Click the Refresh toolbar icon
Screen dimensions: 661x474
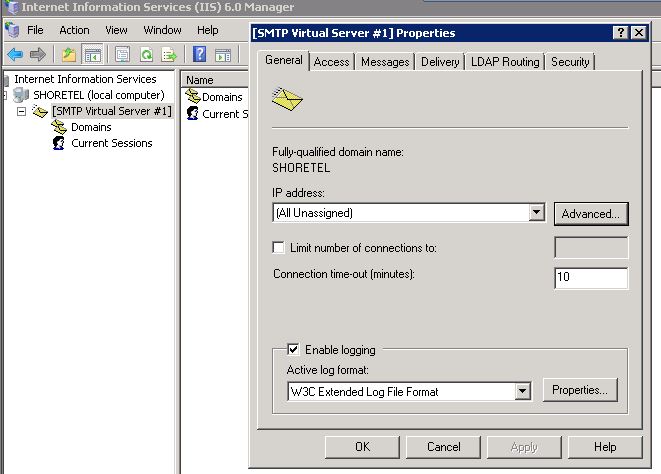(x=146, y=54)
